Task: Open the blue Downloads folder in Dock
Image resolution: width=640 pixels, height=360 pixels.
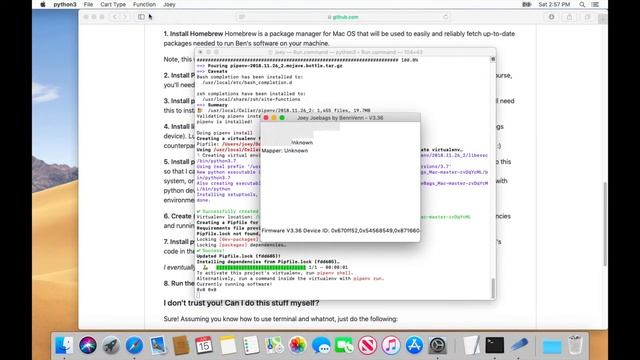Action: click(551, 345)
